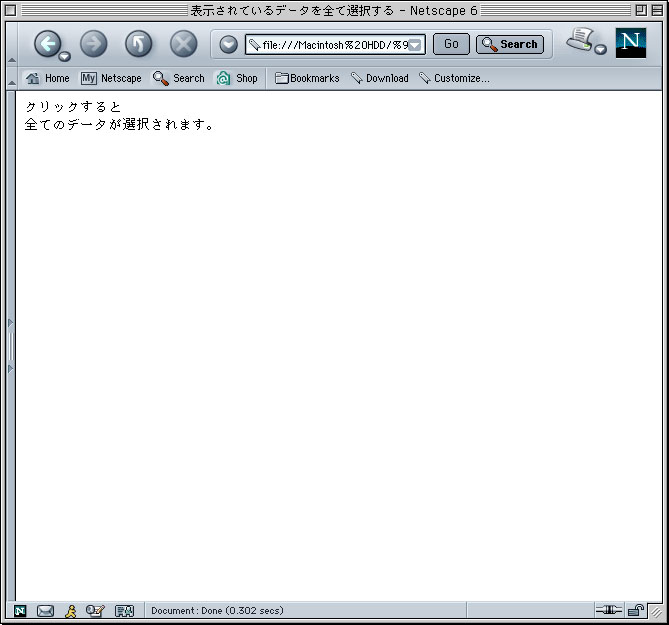669x625 pixels.
Task: Open Instant Messenger running man icon
Action: point(71,611)
